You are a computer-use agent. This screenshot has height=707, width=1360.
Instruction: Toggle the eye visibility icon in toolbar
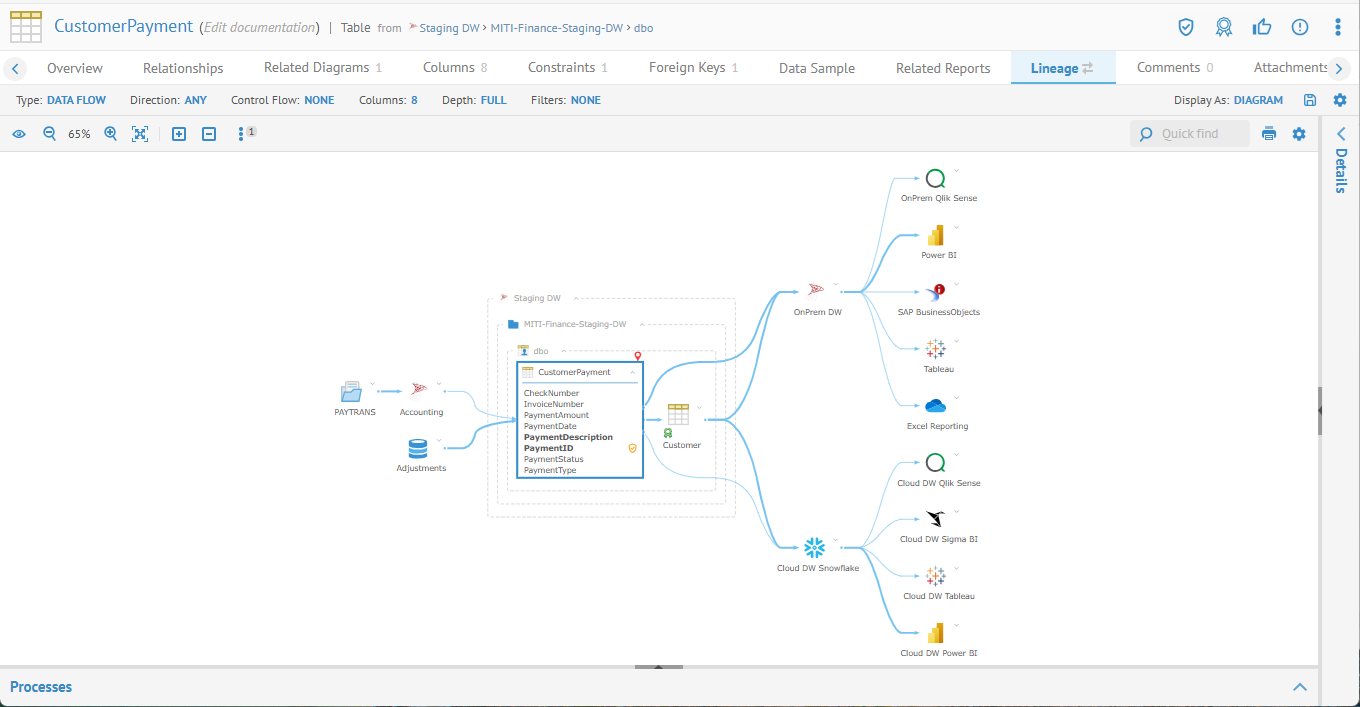pos(19,134)
